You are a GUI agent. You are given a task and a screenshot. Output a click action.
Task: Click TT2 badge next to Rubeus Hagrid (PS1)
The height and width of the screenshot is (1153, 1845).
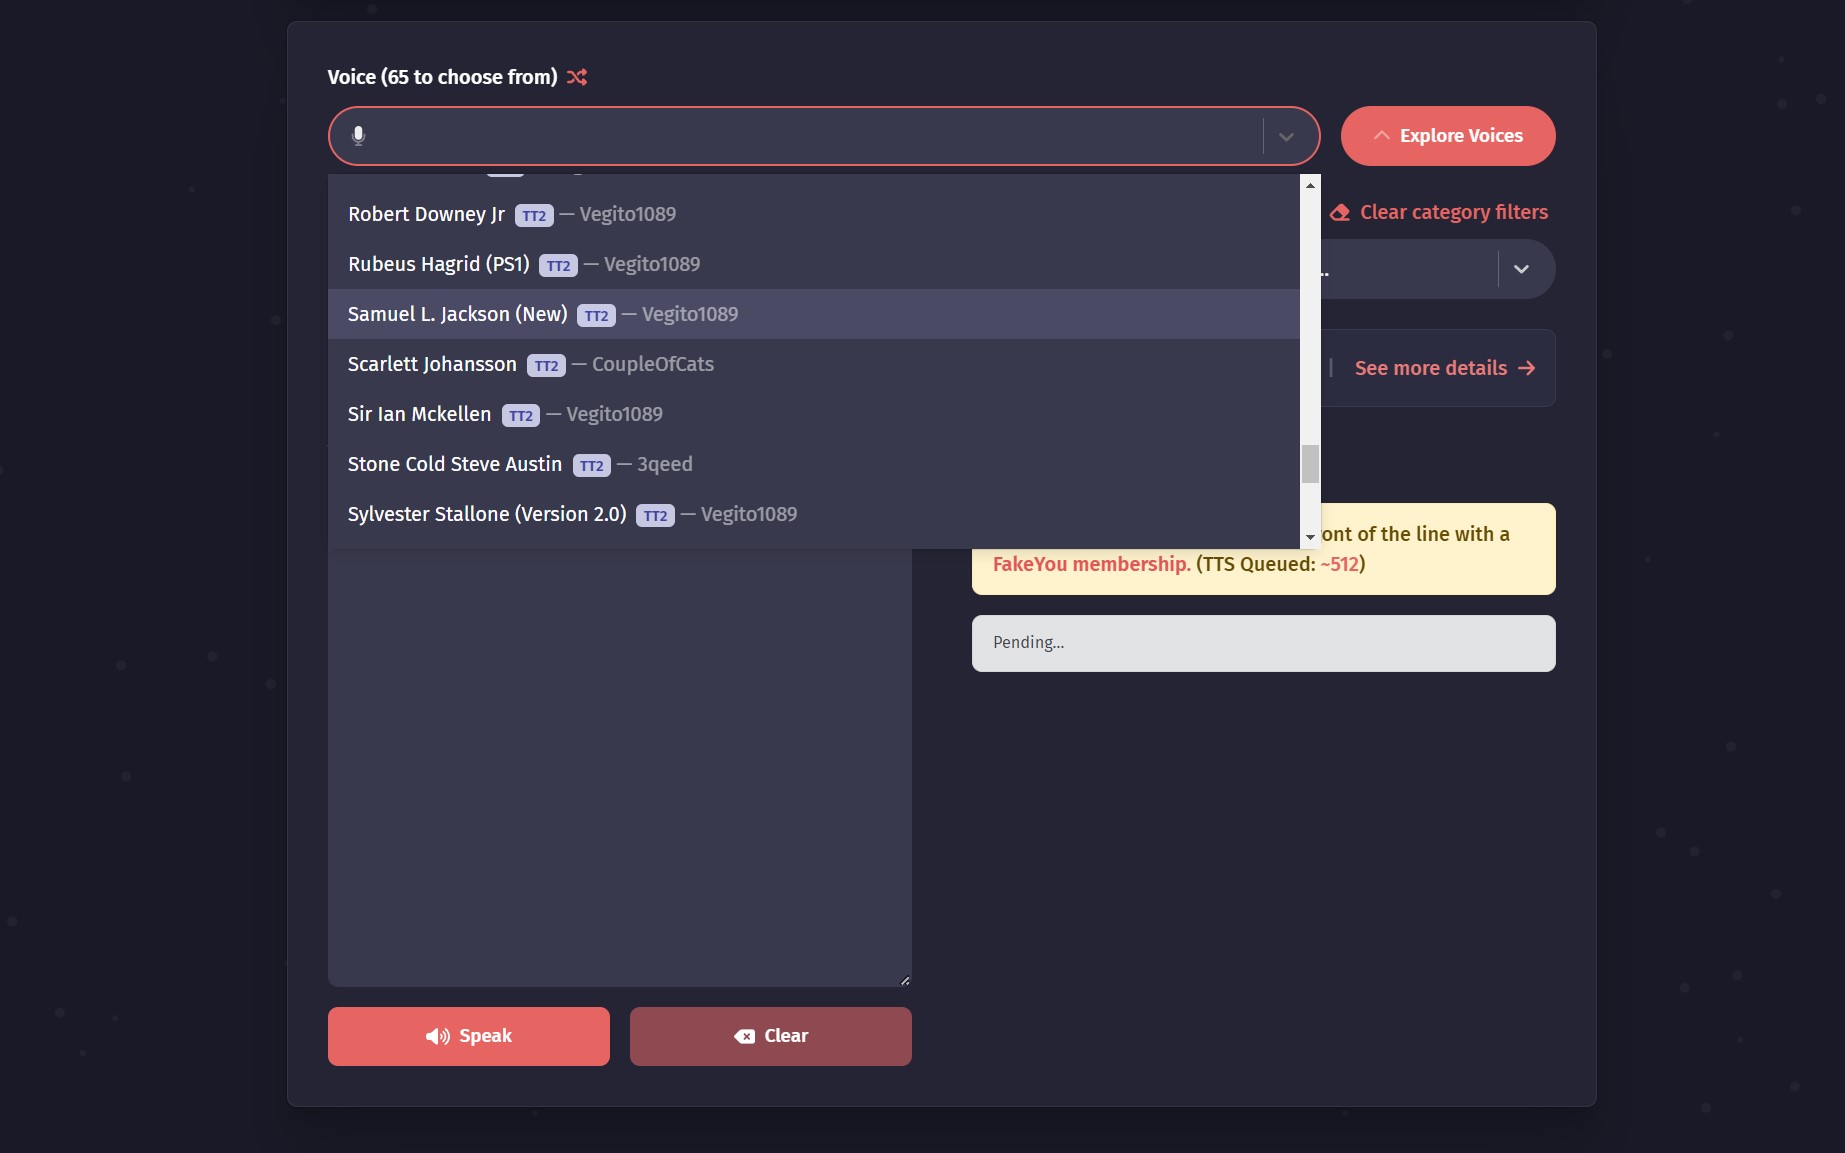tap(558, 266)
